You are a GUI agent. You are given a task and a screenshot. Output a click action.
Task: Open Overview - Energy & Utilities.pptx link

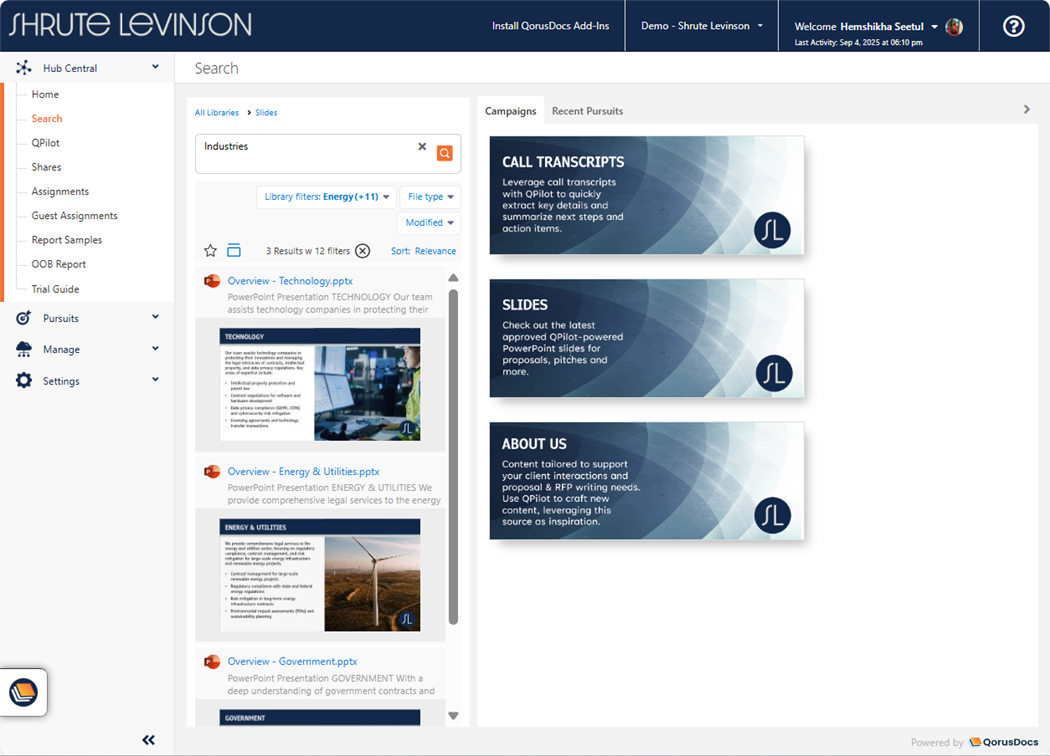point(303,471)
